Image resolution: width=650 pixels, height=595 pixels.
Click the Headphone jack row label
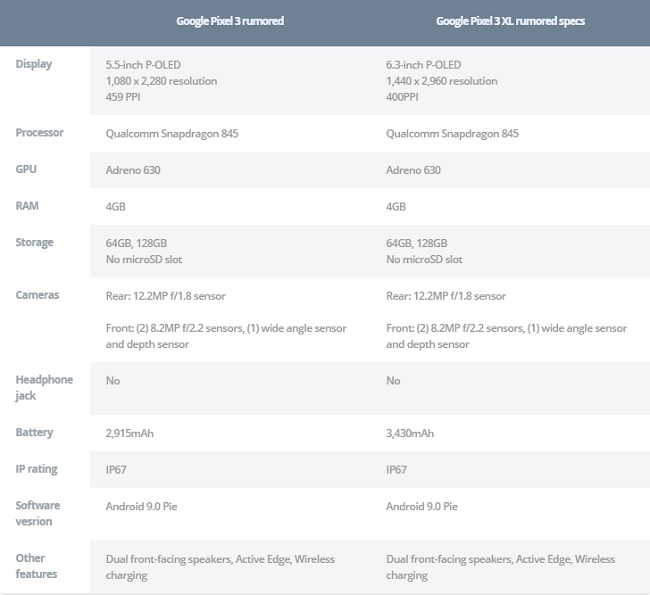click(x=44, y=388)
